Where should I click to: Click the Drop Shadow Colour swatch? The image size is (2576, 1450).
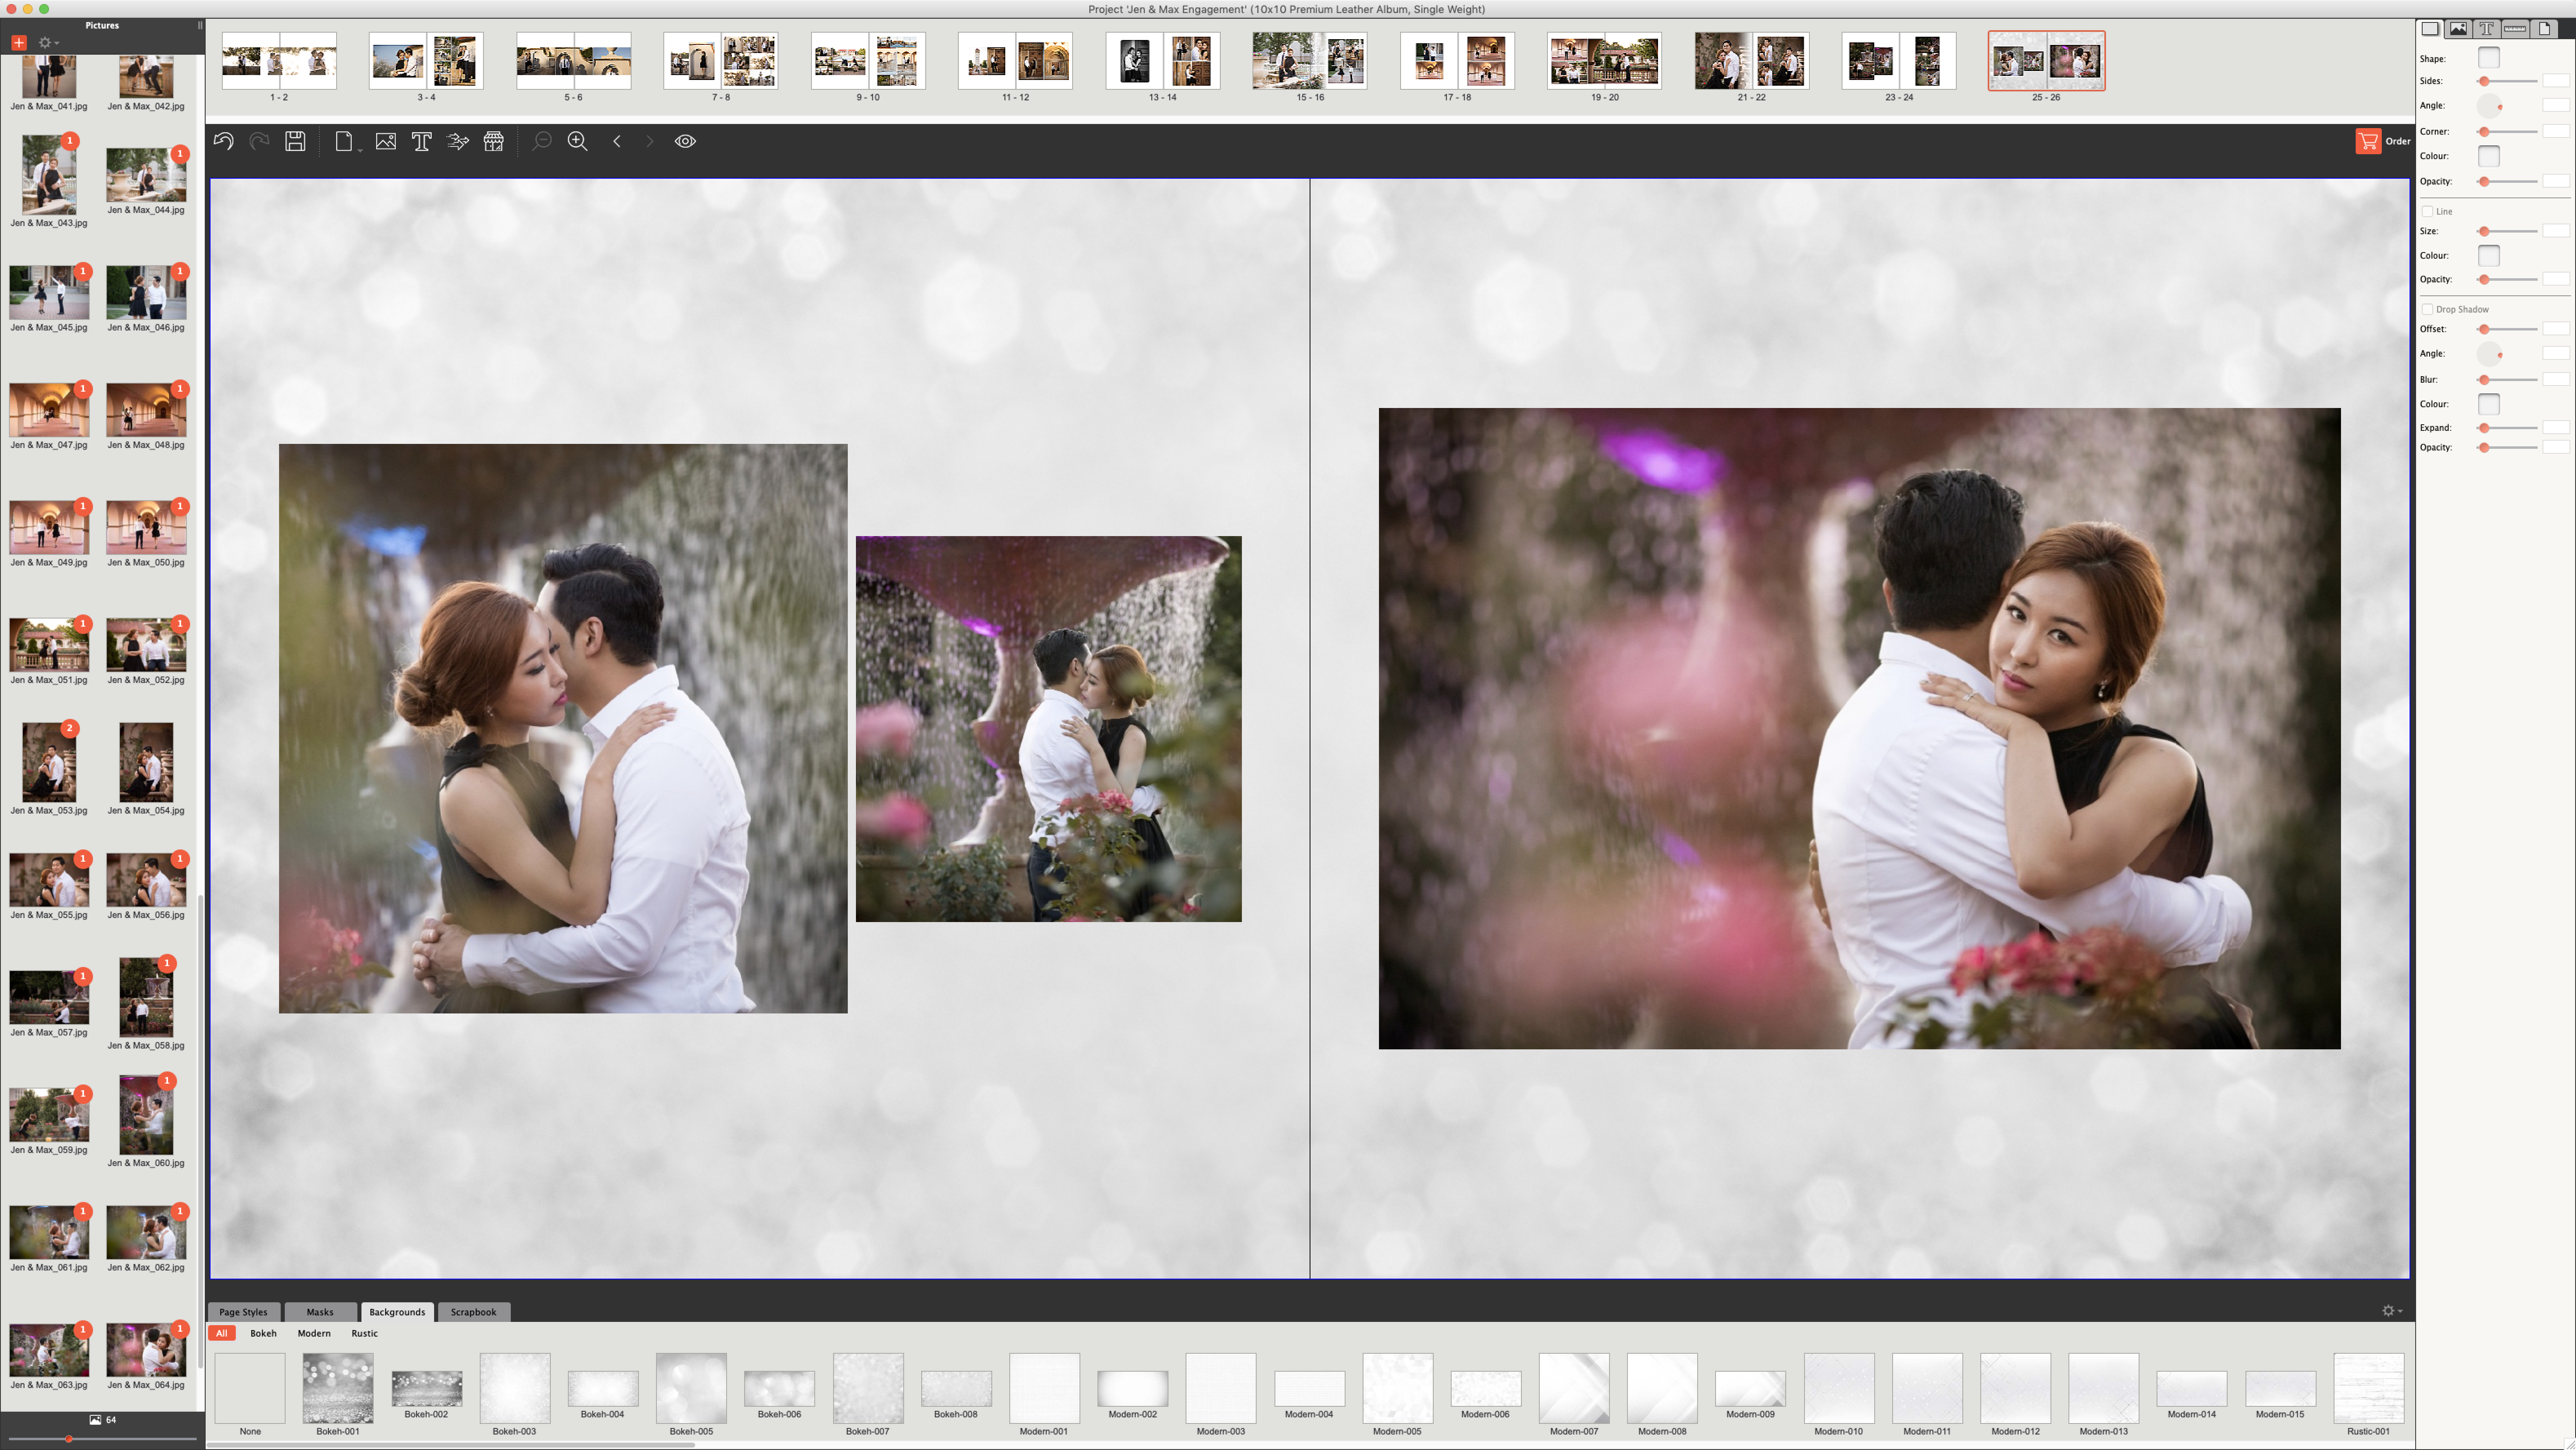[2489, 404]
